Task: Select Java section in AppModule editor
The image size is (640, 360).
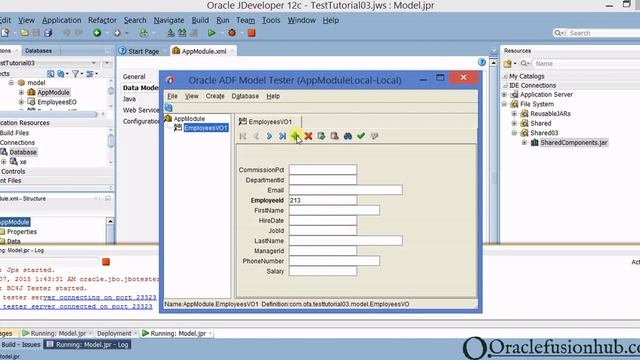Action: (x=129, y=99)
